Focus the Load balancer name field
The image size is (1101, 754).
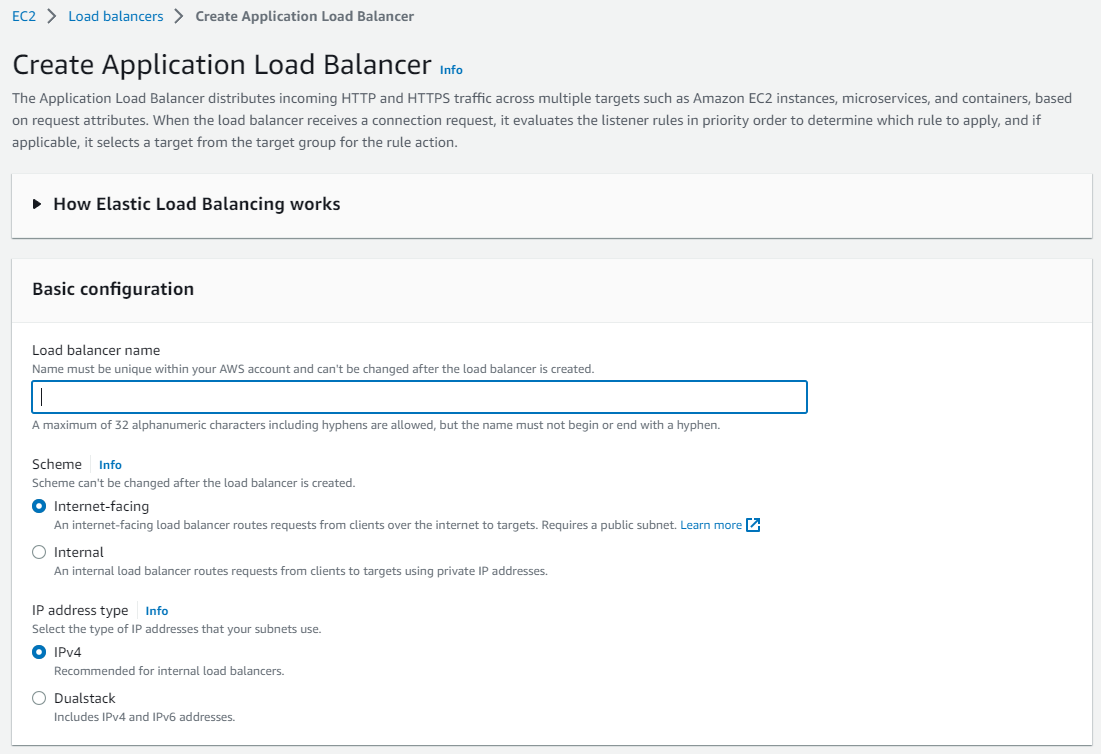(419, 397)
